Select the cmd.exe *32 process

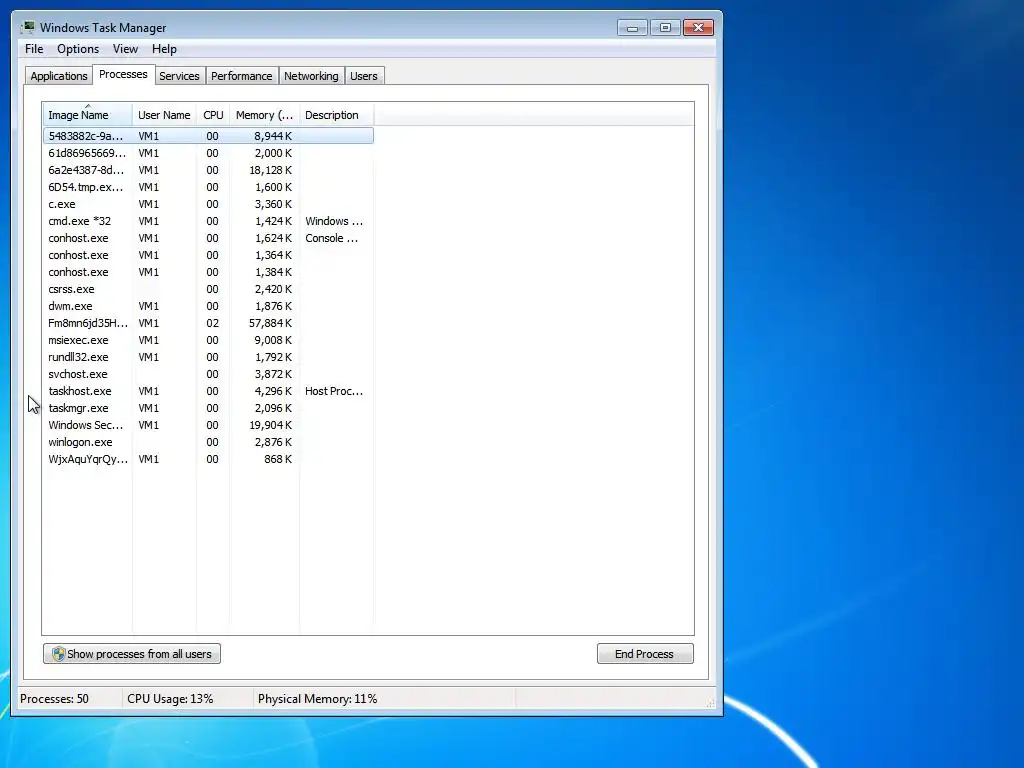pyautogui.click(x=208, y=221)
